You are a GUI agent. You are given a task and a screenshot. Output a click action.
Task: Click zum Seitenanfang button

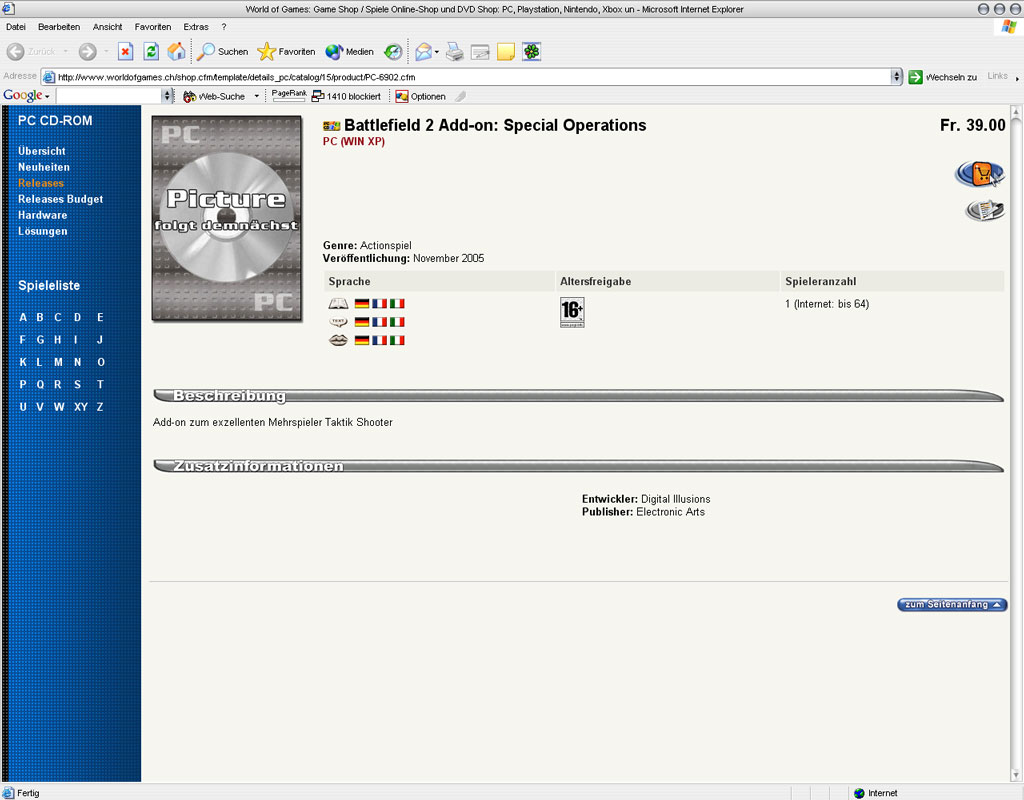click(x=952, y=605)
